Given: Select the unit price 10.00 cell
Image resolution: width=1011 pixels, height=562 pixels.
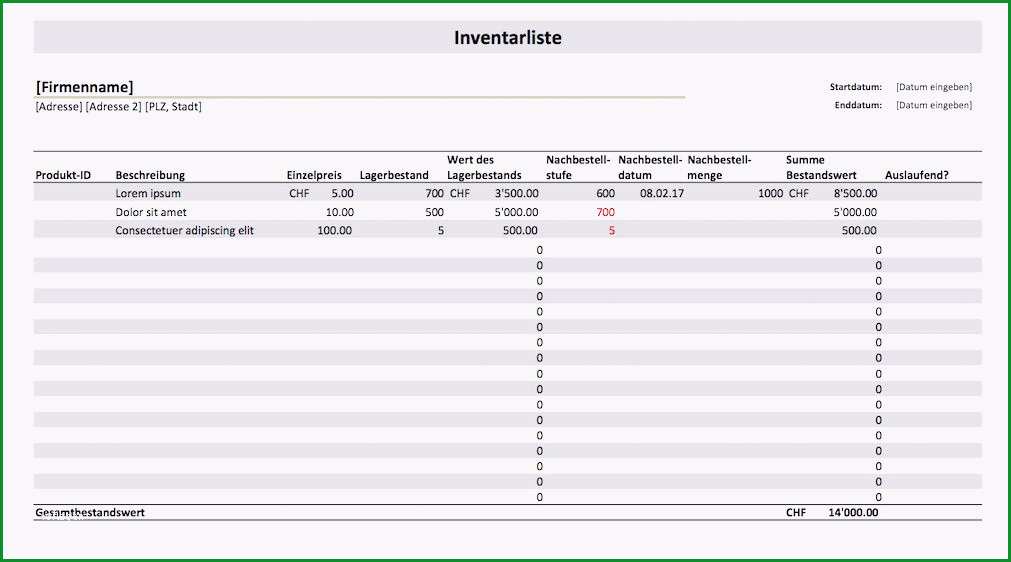Looking at the screenshot, I should (x=340, y=212).
